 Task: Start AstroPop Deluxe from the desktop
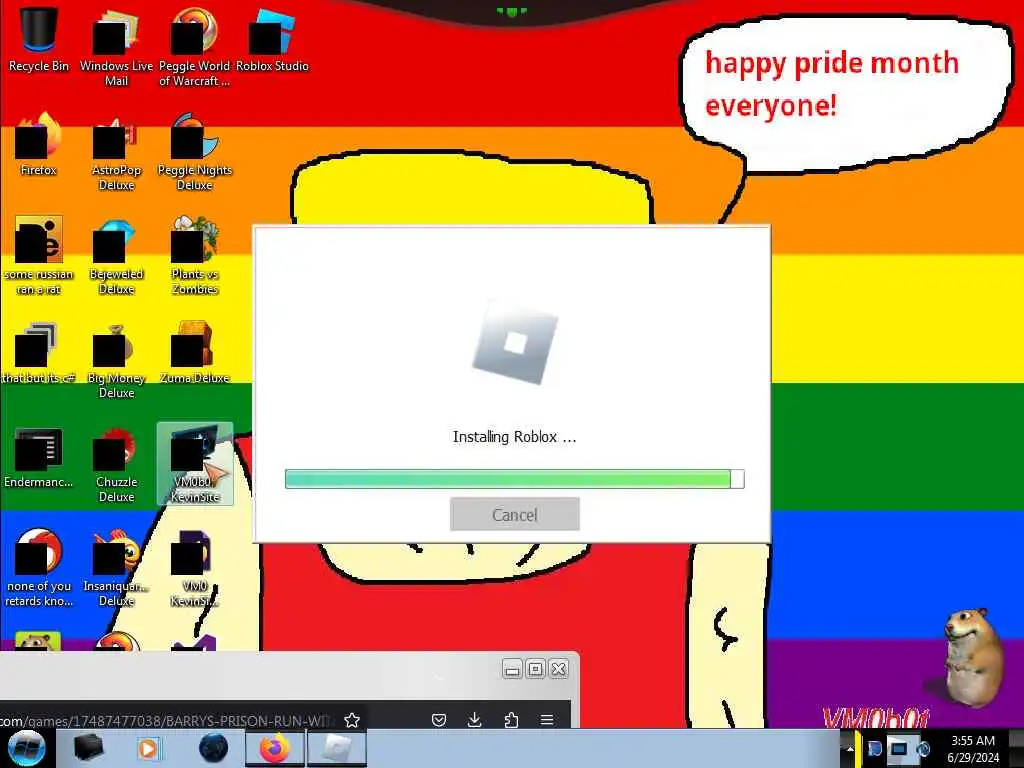coord(116,152)
